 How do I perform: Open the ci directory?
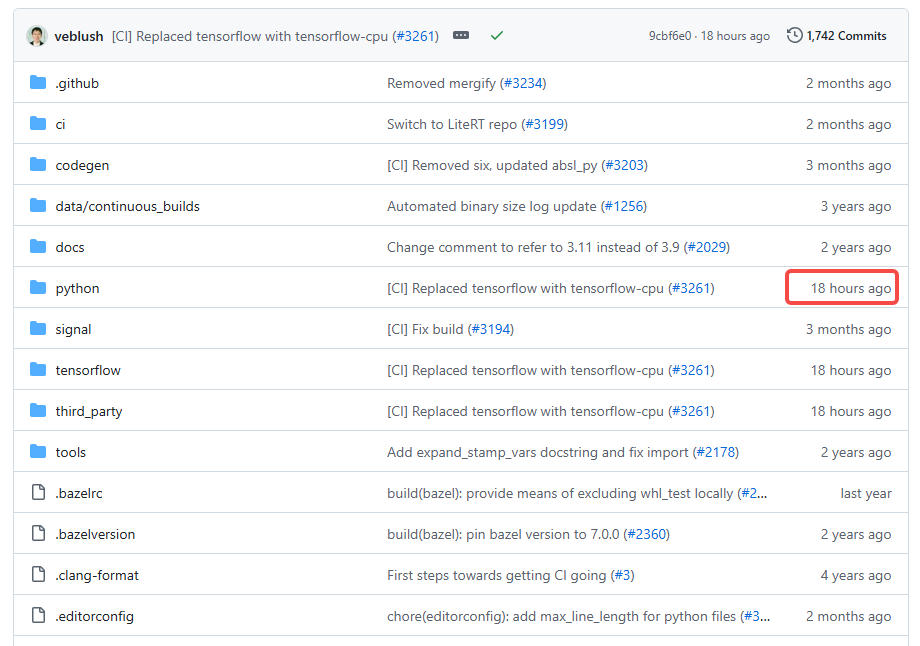[60, 124]
